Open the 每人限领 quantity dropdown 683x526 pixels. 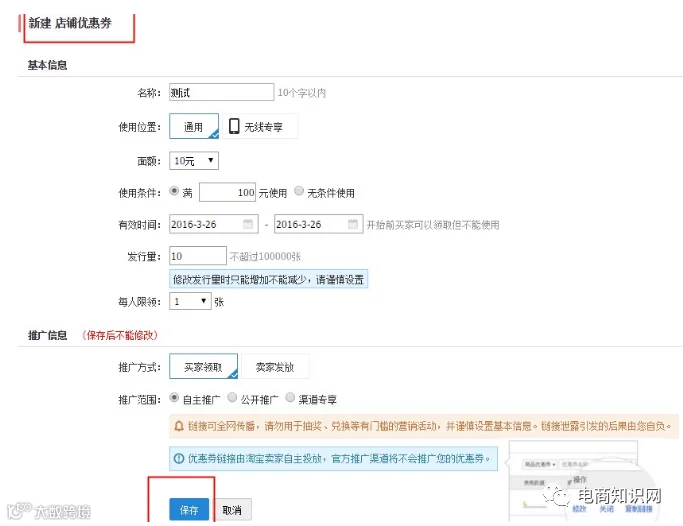[190, 301]
